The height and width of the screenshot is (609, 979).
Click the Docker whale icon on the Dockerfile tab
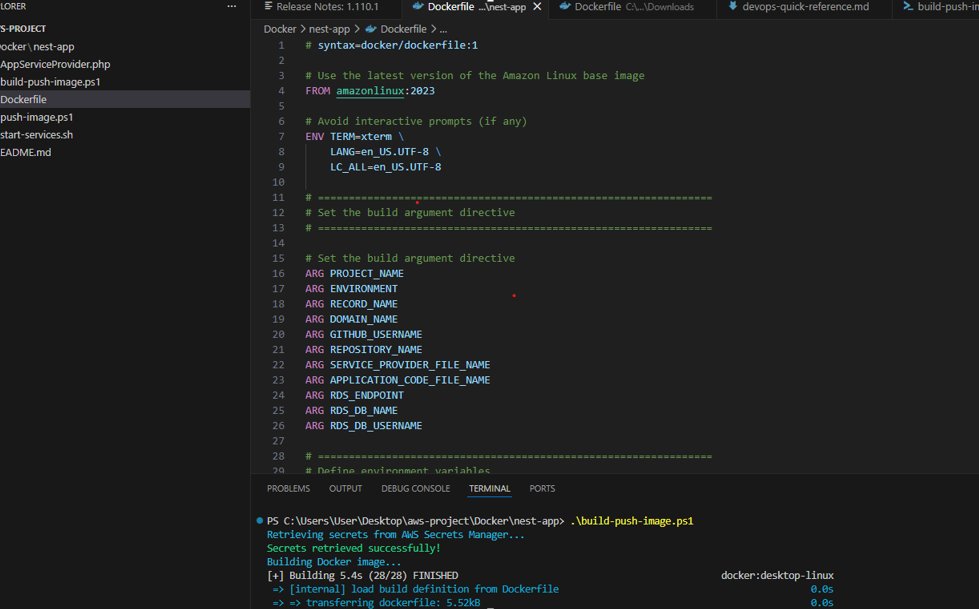point(418,8)
